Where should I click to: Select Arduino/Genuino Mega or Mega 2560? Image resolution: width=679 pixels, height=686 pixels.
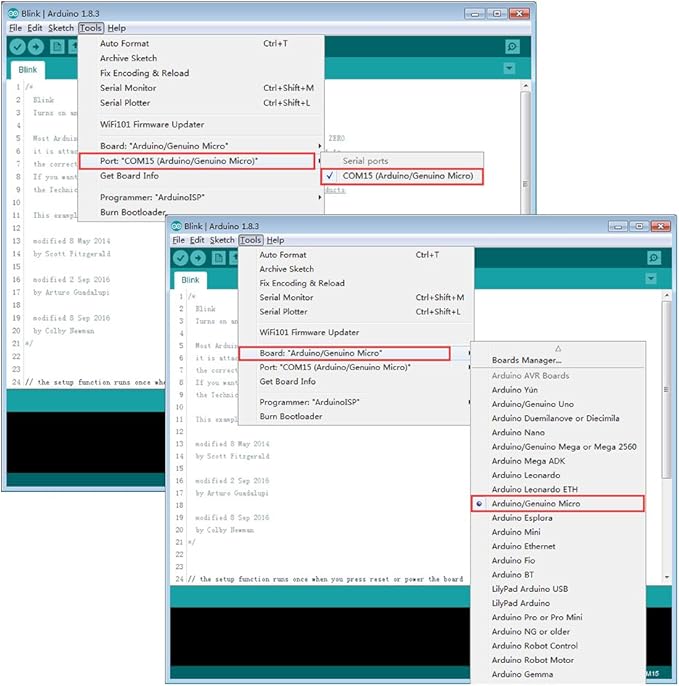[x=558, y=447]
